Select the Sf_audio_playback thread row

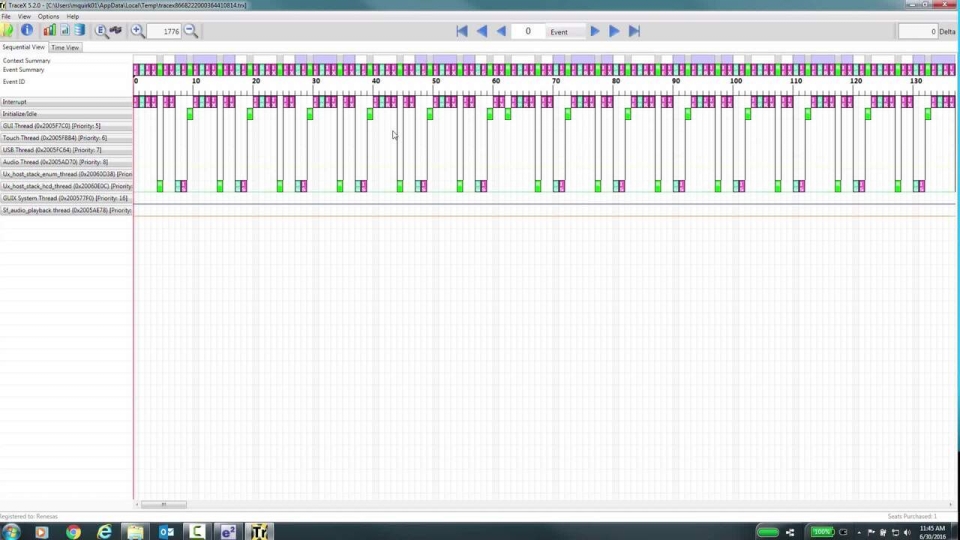[66, 210]
